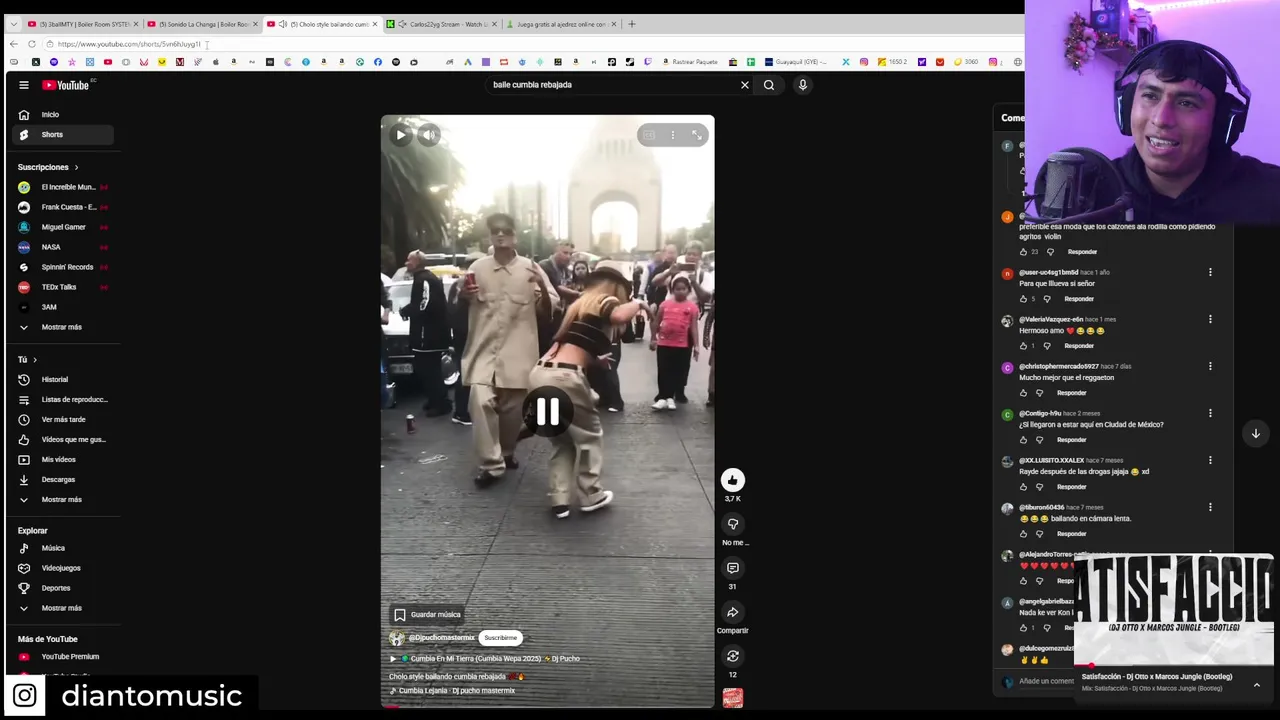The image size is (1280, 720).
Task: Open Listas de reproducción
Action: pos(62,400)
